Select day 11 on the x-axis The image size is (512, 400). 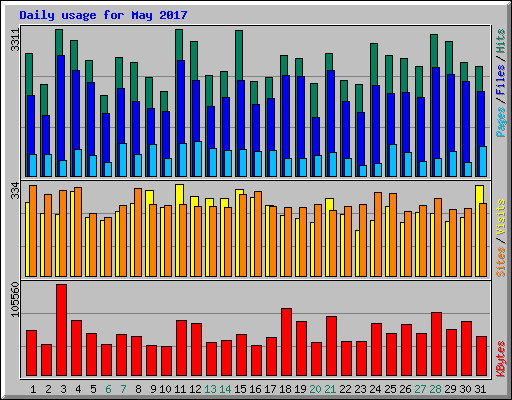pyautogui.click(x=180, y=389)
